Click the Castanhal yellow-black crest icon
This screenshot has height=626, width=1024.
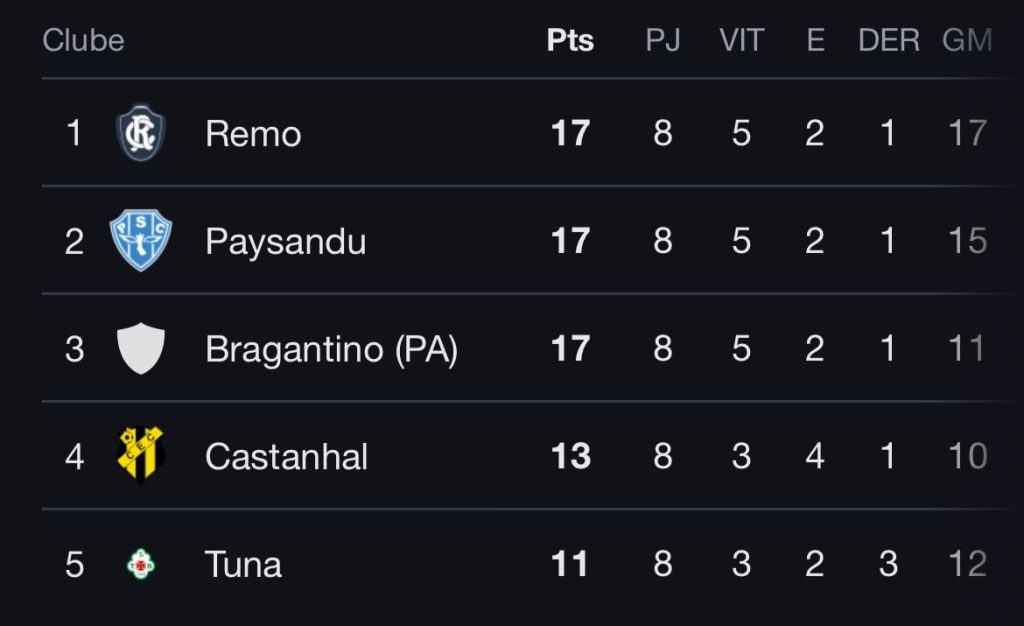tap(140, 455)
